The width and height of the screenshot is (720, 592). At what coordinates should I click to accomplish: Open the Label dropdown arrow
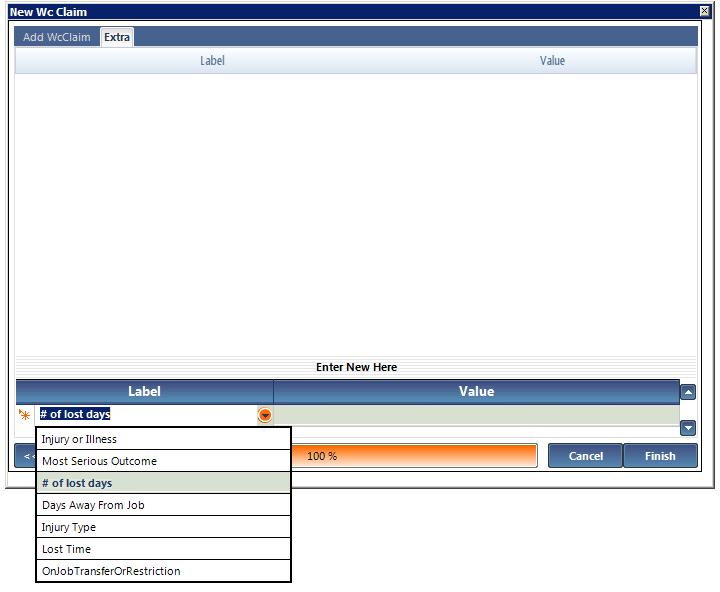(264, 415)
